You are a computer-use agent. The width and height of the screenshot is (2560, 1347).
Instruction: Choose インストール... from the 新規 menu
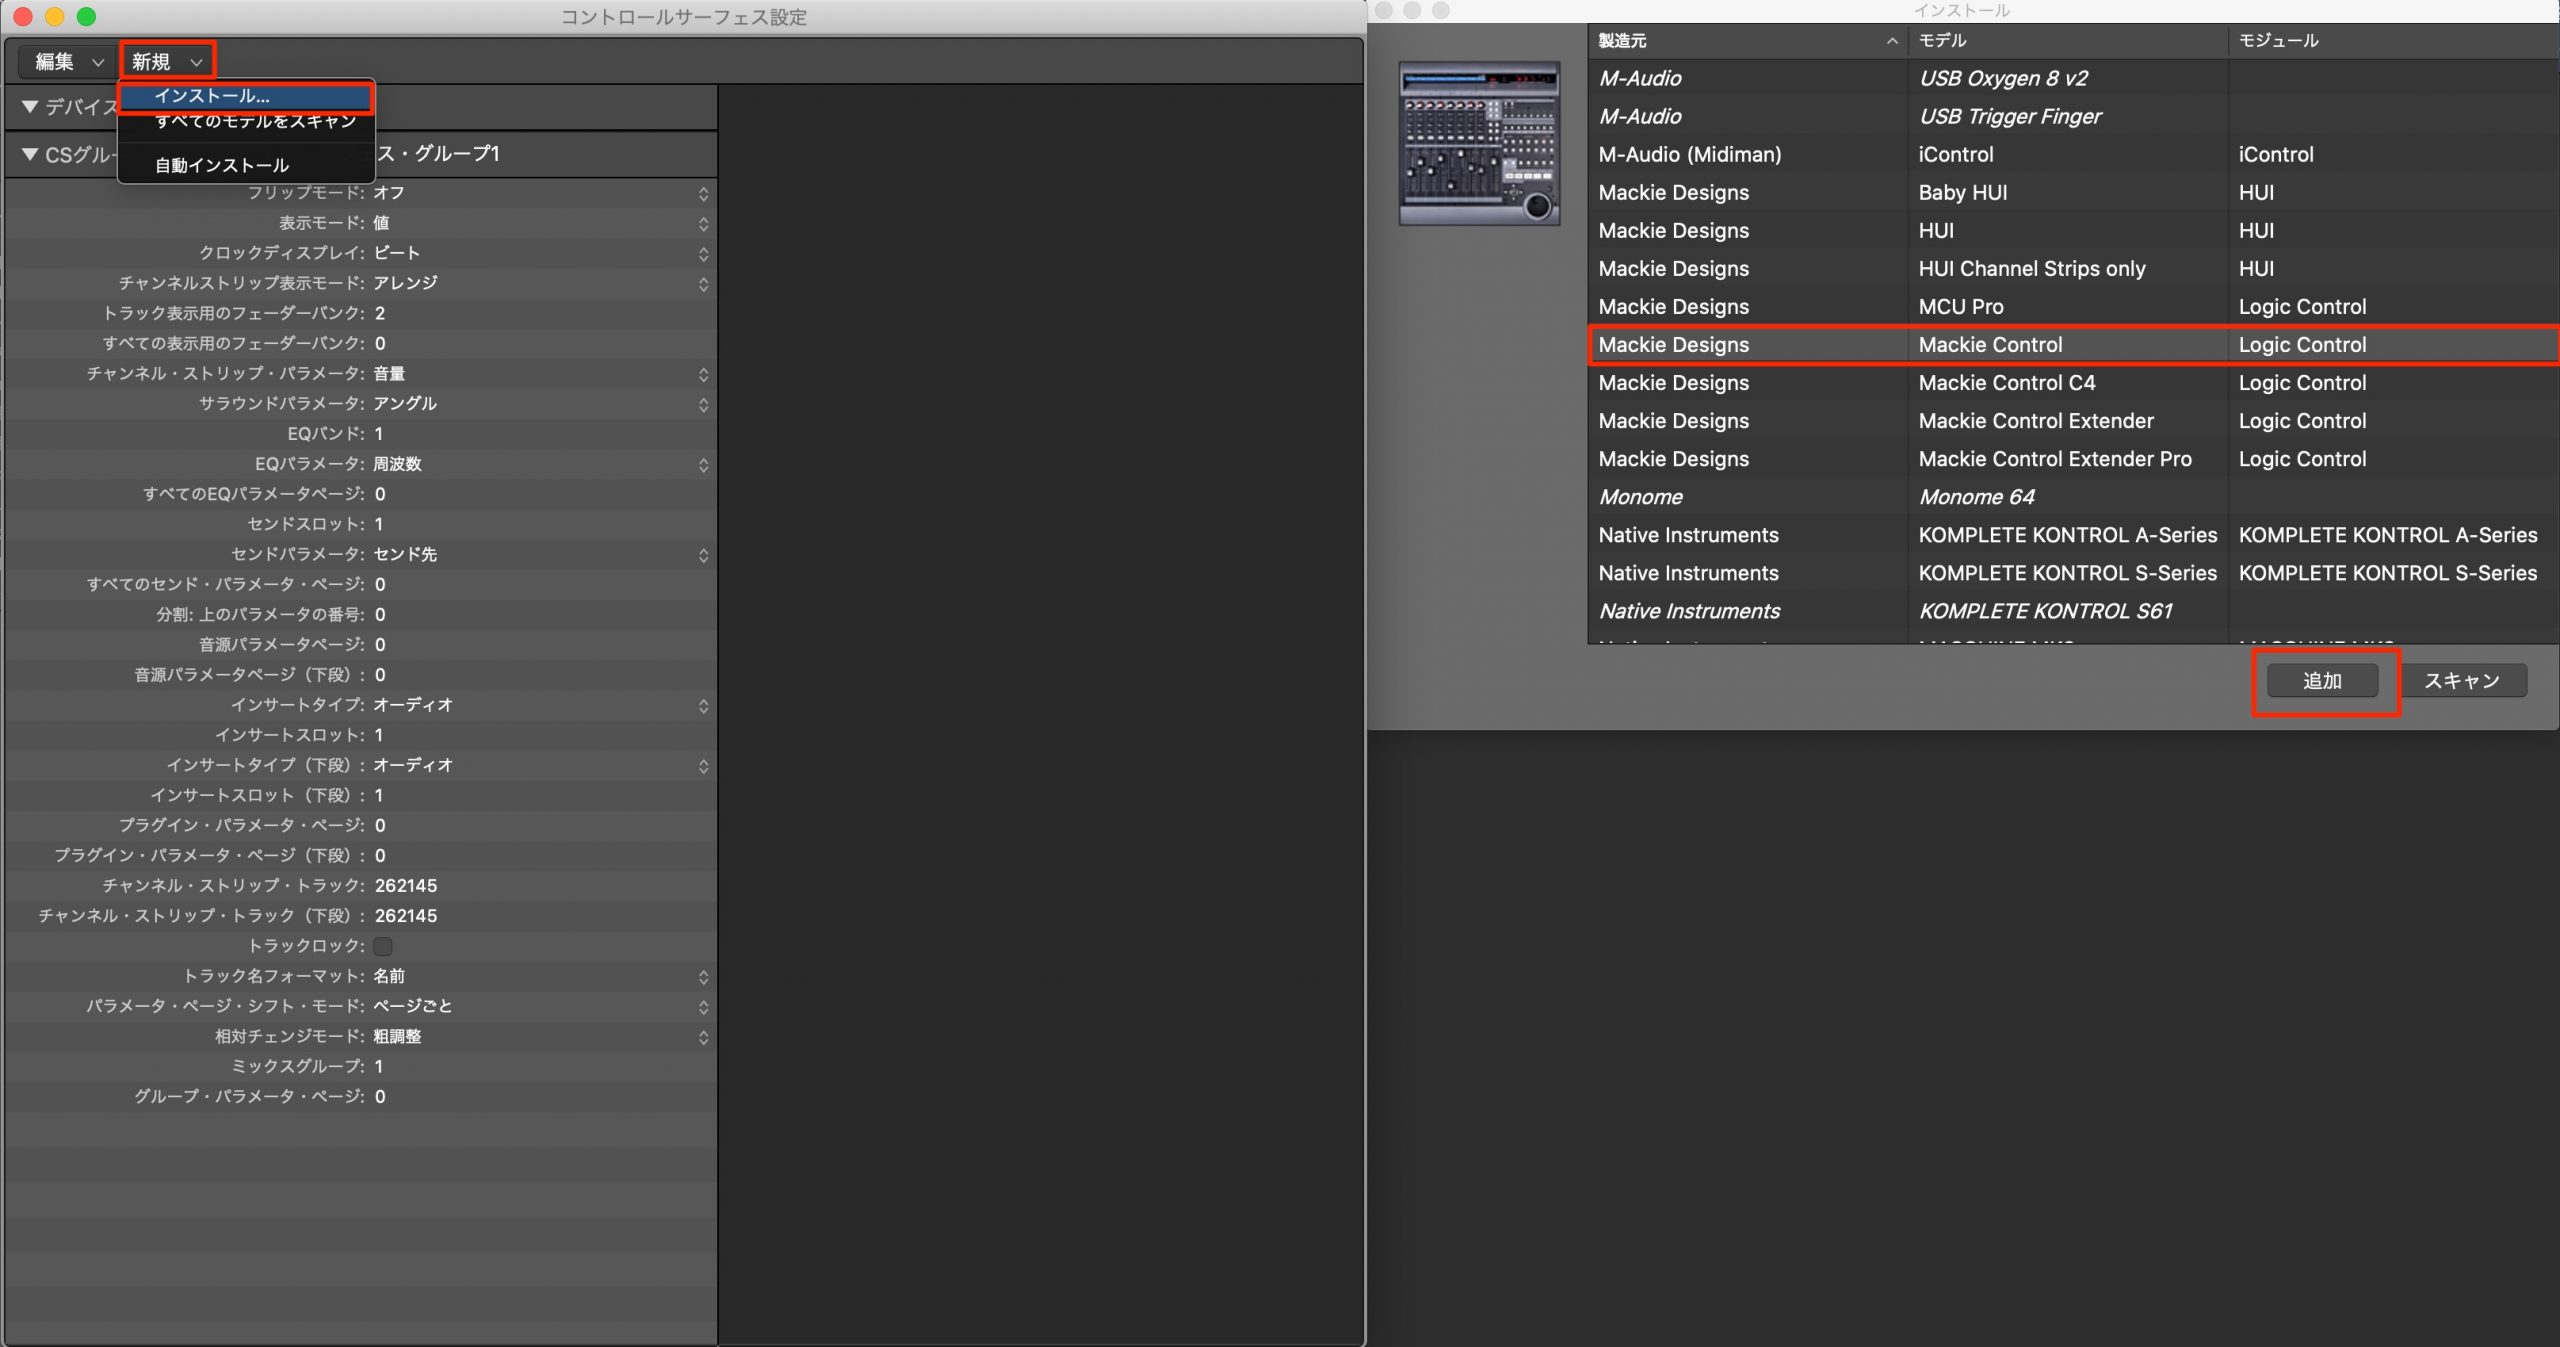pyautogui.click(x=246, y=97)
